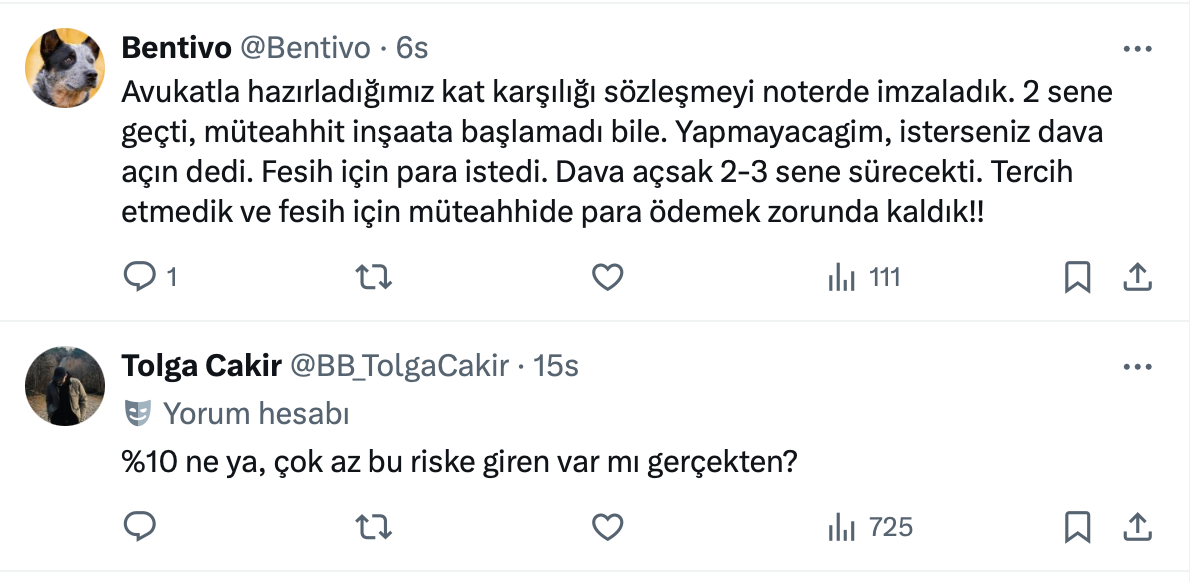This screenshot has height=582, width=1190.
Task: View analytics showing 725 views
Action: click(870, 526)
